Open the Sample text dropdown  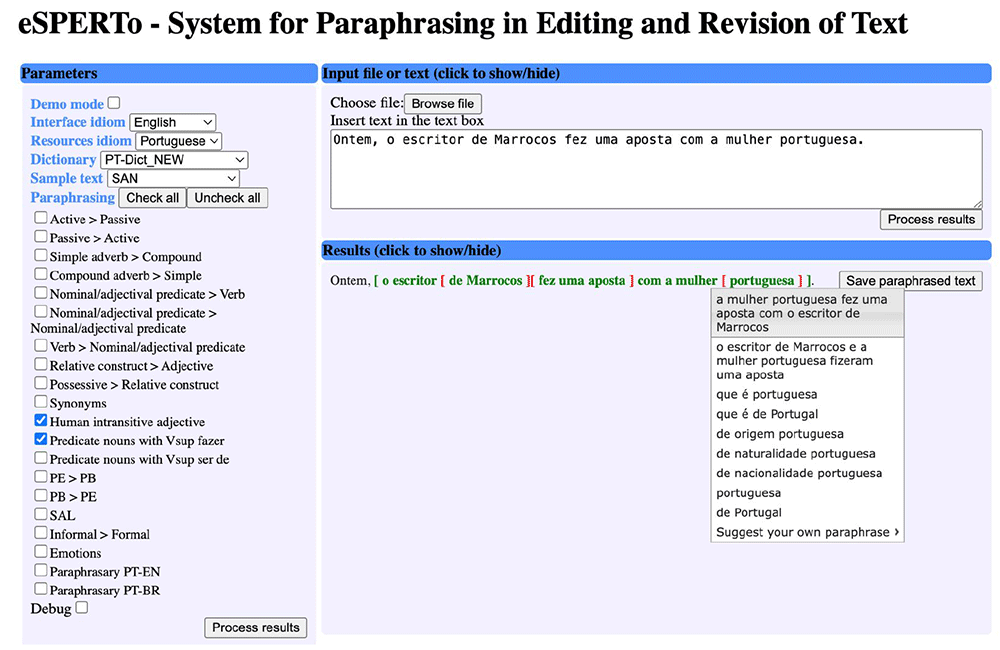[173, 179]
